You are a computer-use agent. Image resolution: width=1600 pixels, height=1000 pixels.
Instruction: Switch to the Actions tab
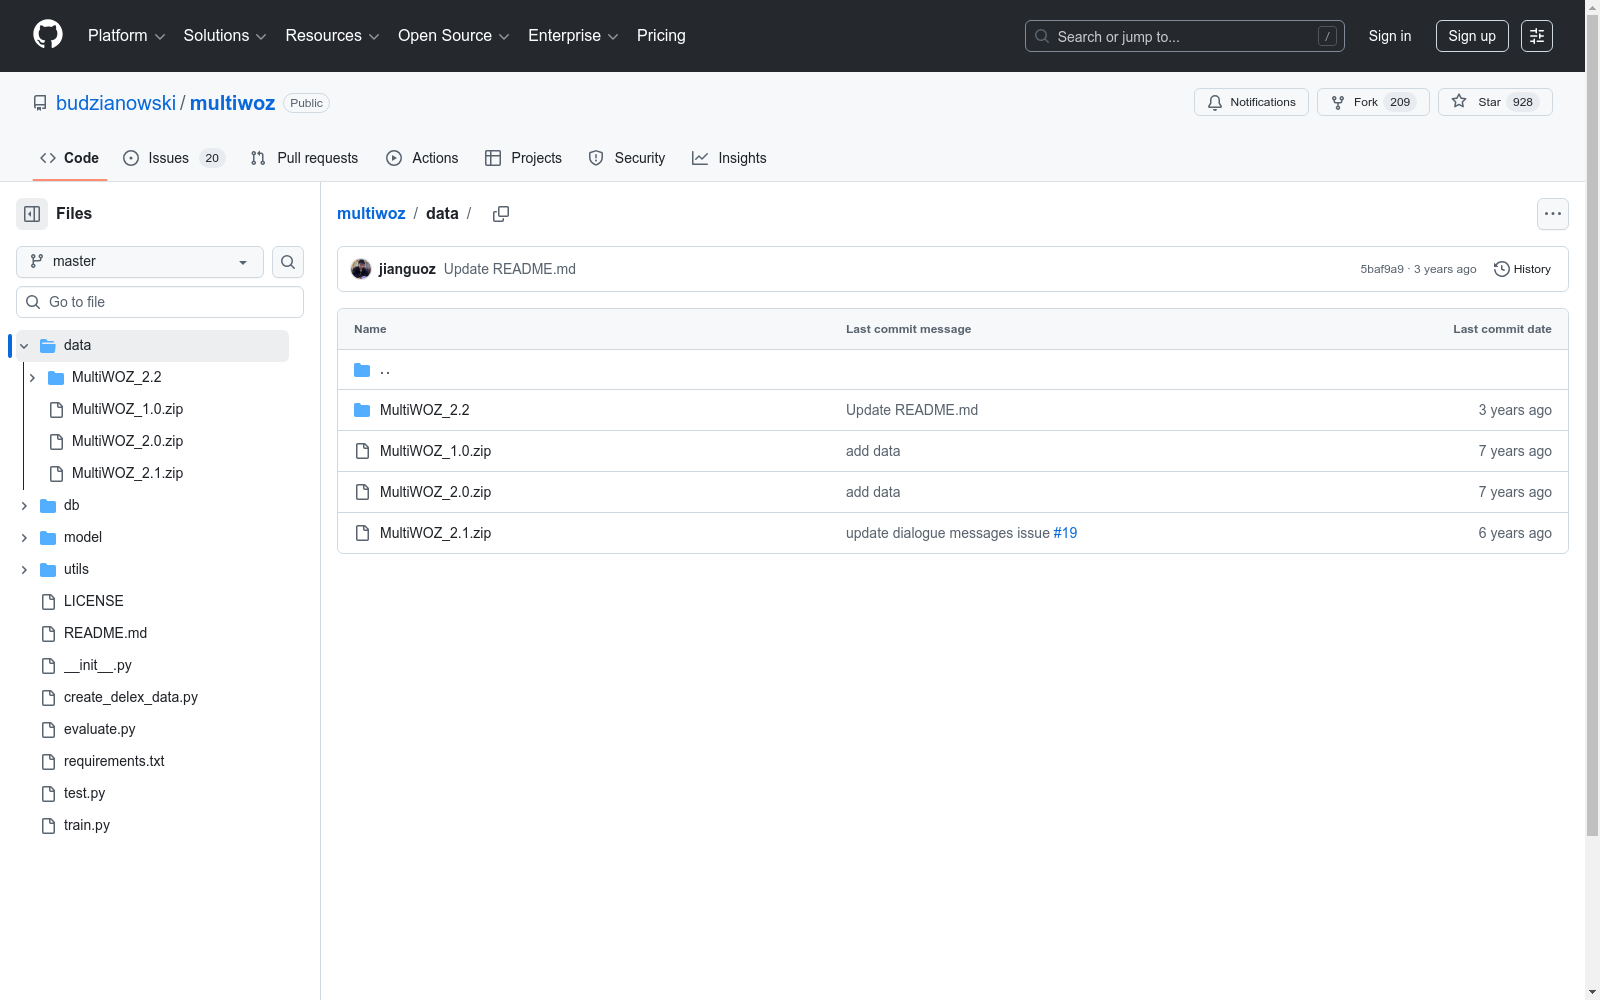point(422,158)
